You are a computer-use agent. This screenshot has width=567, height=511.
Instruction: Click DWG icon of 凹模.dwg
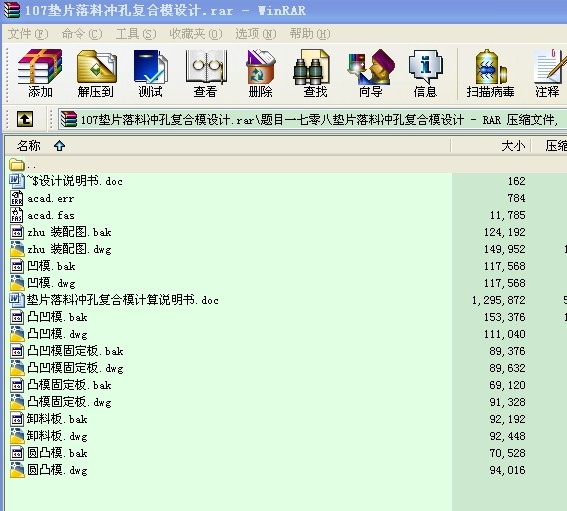[17, 283]
